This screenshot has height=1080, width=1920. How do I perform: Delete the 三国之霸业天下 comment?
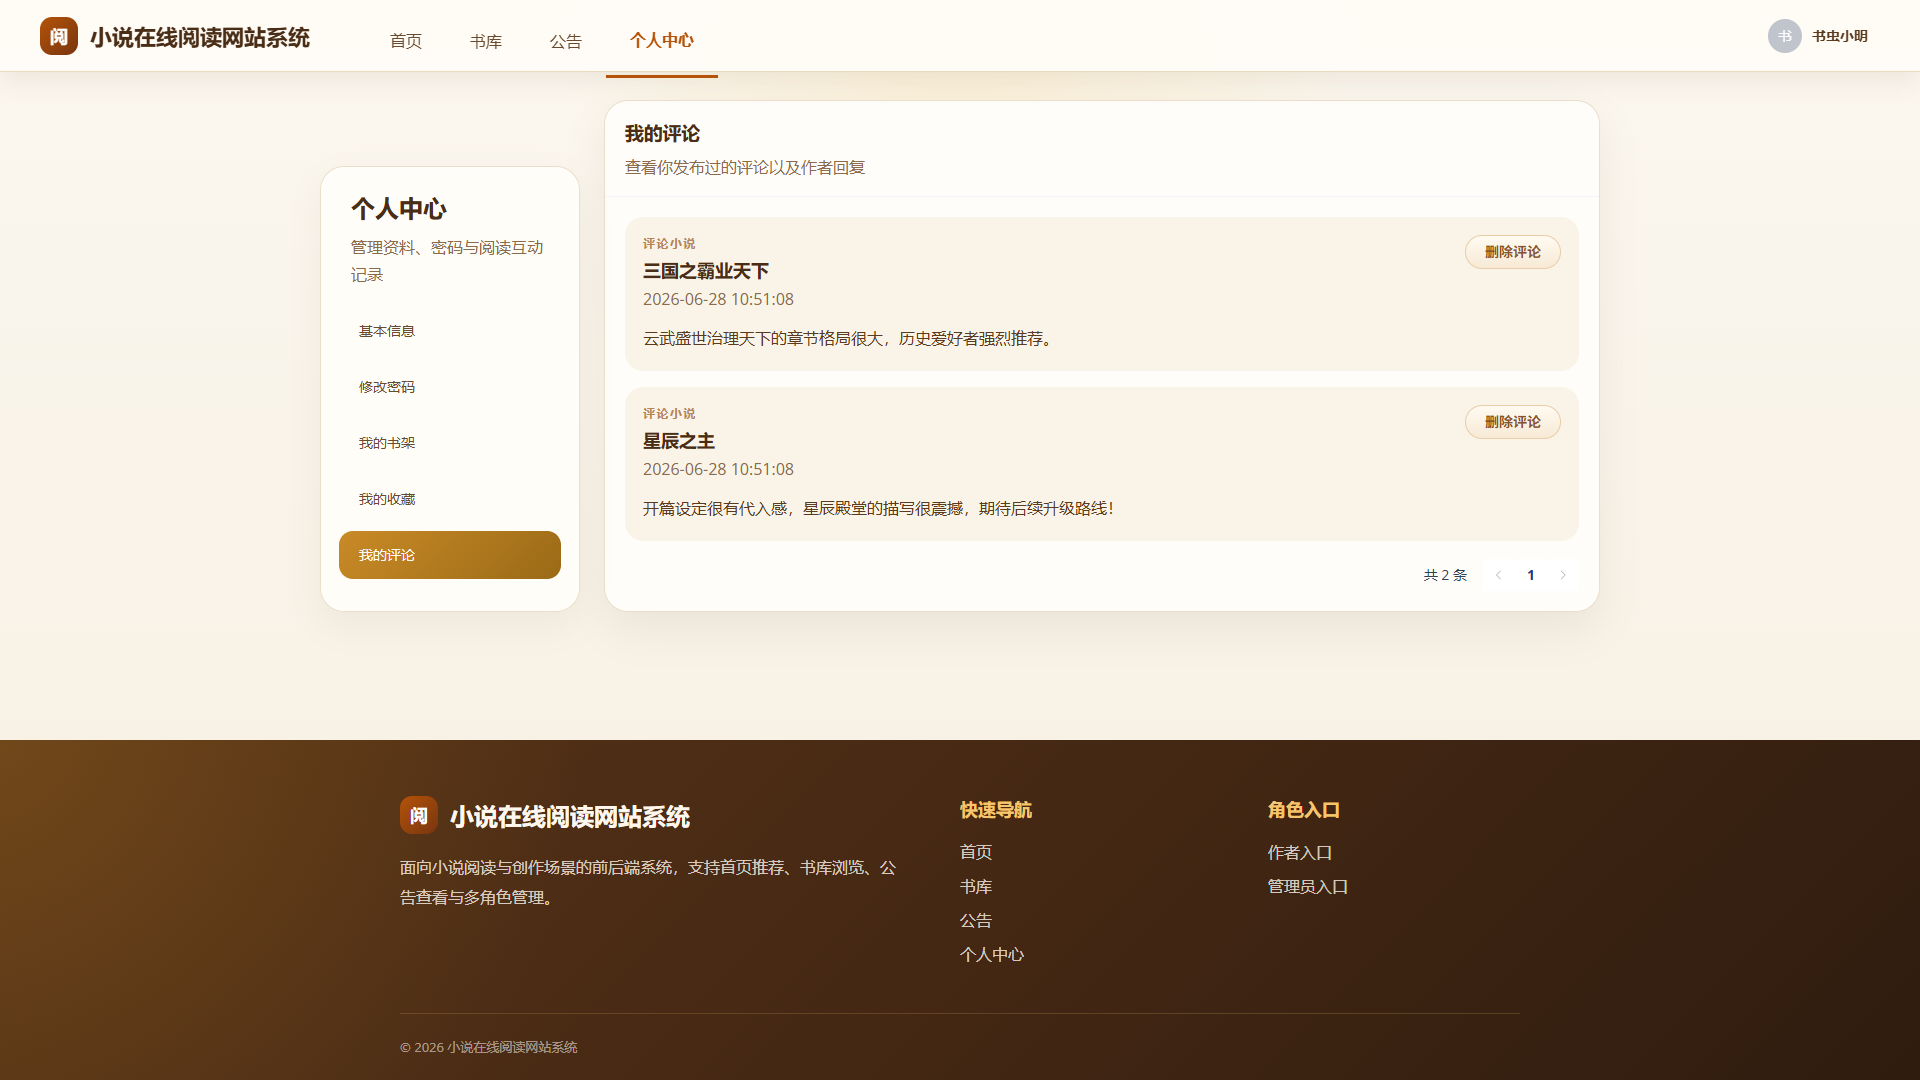[1513, 252]
